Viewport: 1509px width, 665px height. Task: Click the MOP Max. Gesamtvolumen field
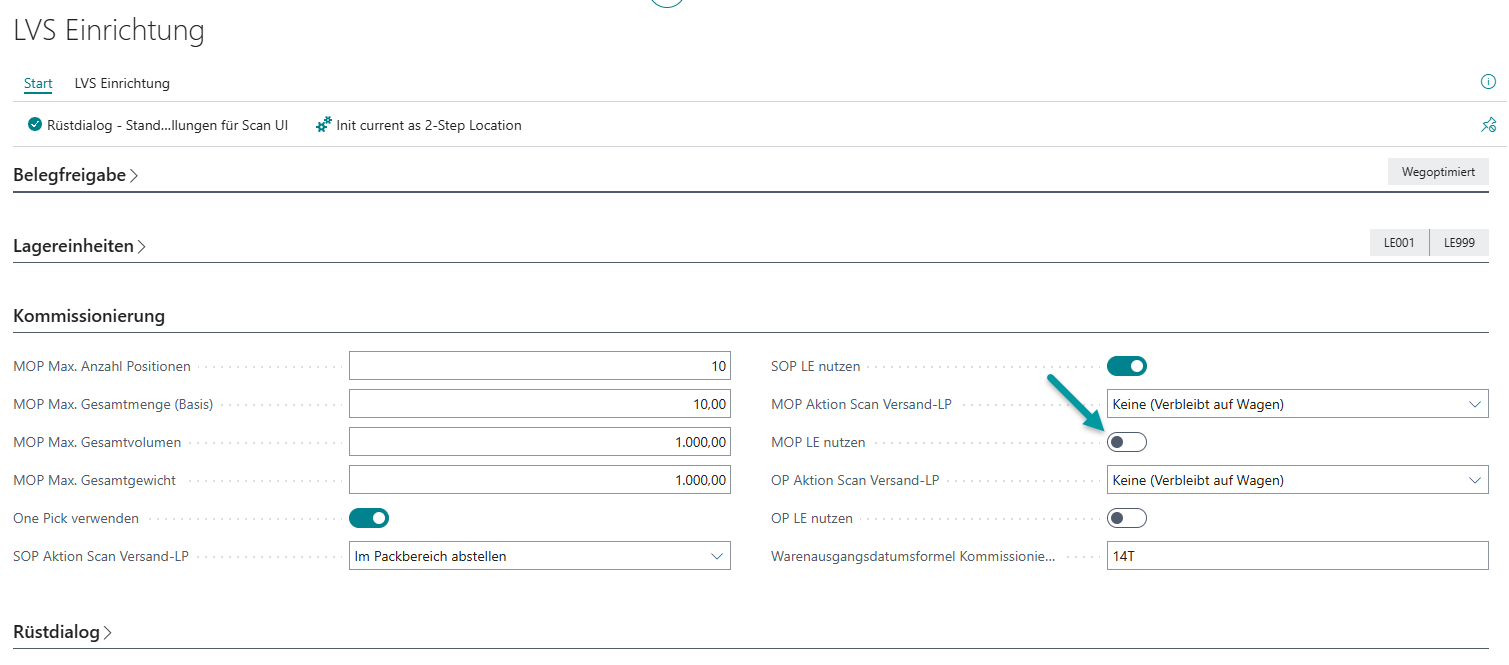pos(540,442)
